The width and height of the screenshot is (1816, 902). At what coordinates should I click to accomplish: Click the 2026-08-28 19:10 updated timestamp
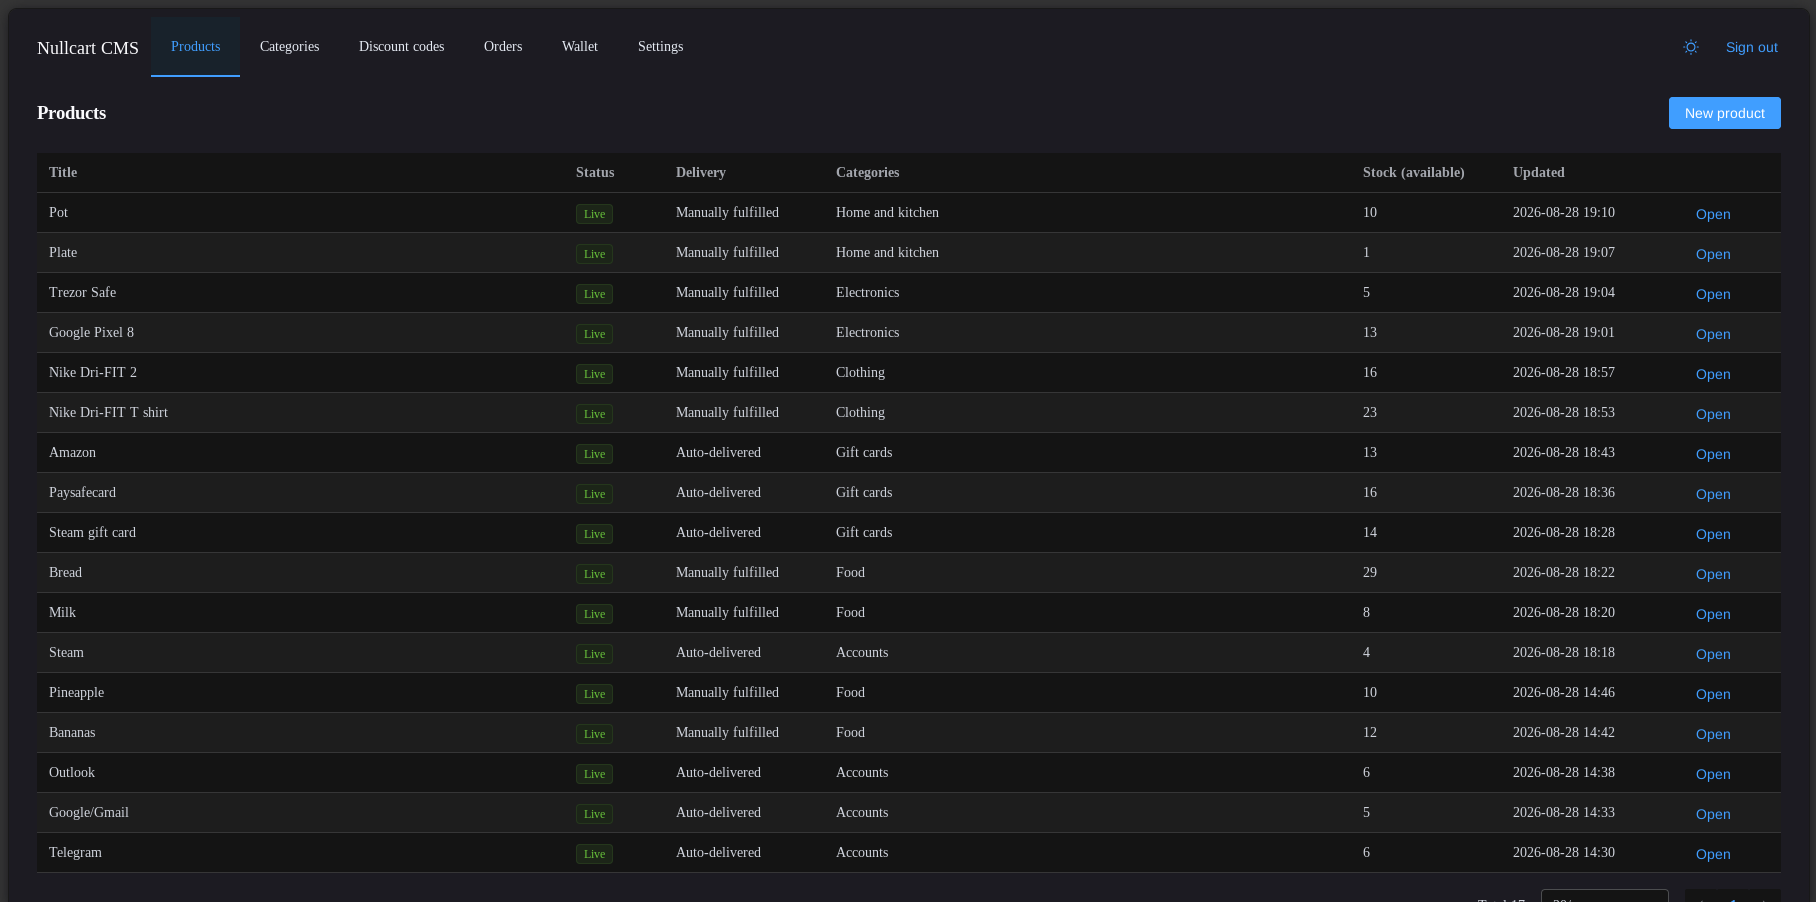point(1563,212)
